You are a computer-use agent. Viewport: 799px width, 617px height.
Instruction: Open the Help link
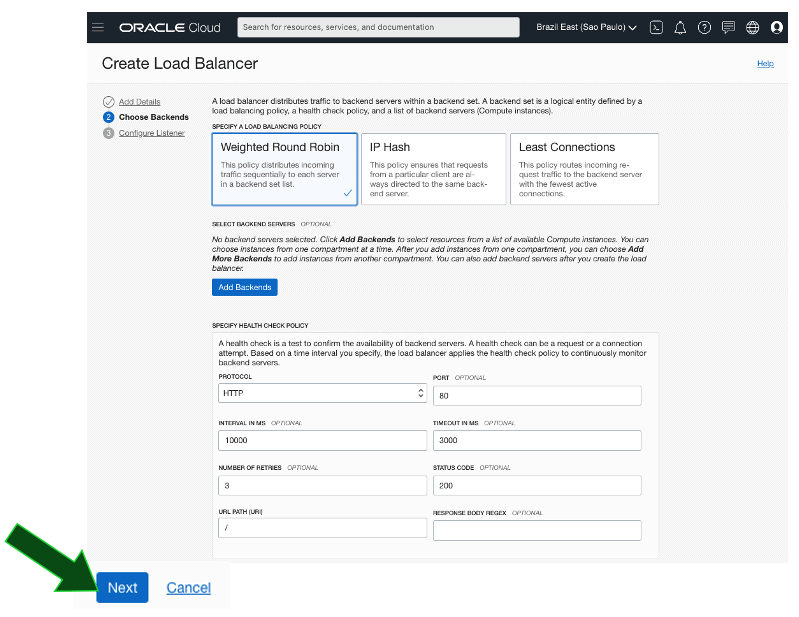[765, 63]
